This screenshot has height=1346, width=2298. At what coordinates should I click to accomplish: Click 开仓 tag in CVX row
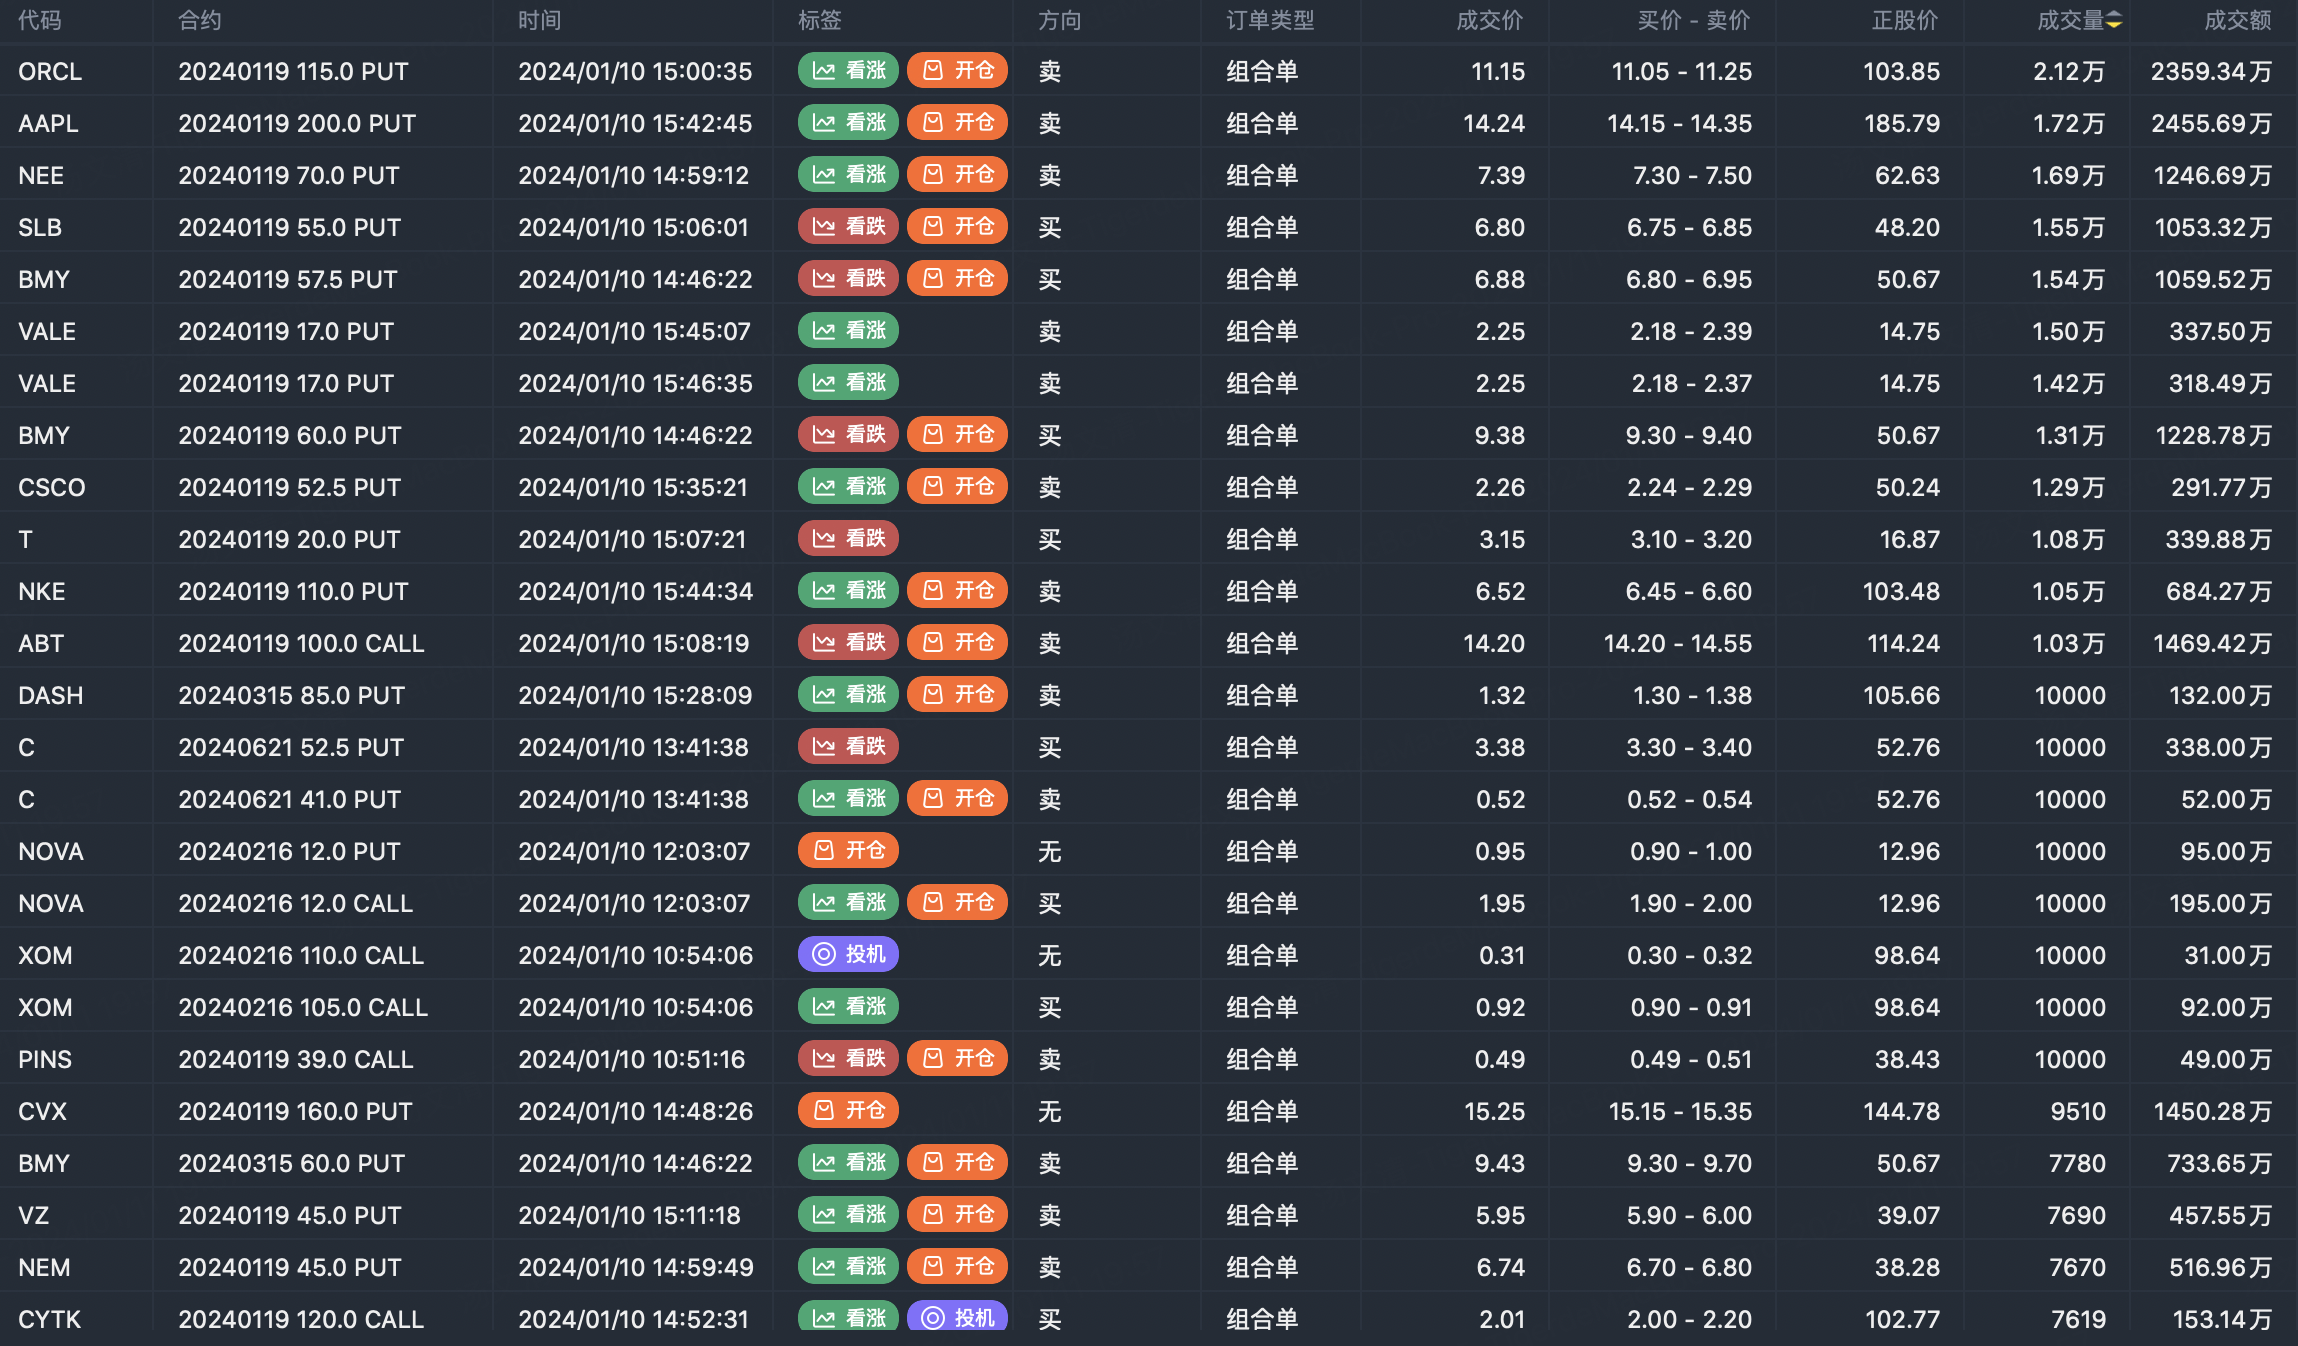848,1111
